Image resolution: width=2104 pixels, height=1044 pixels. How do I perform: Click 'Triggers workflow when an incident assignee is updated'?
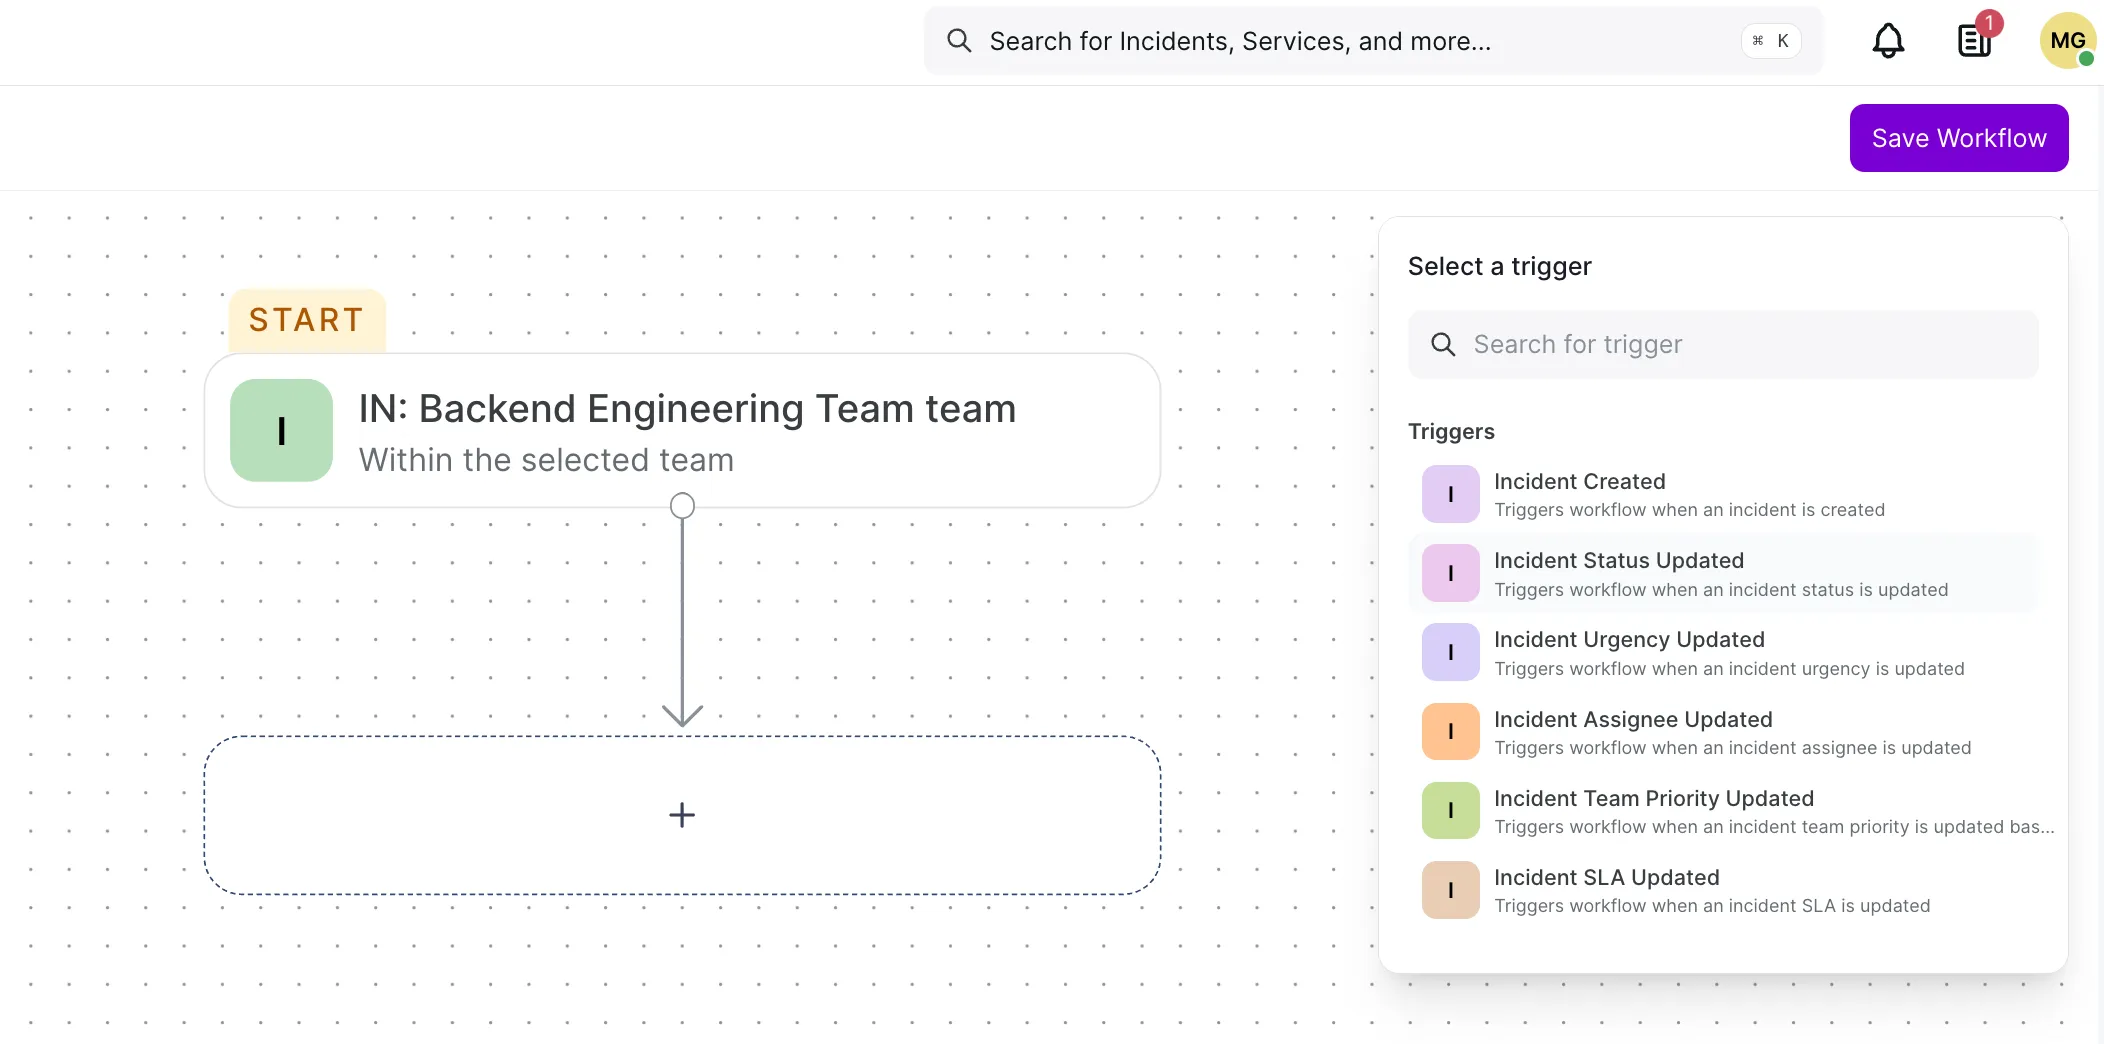click(x=1732, y=748)
